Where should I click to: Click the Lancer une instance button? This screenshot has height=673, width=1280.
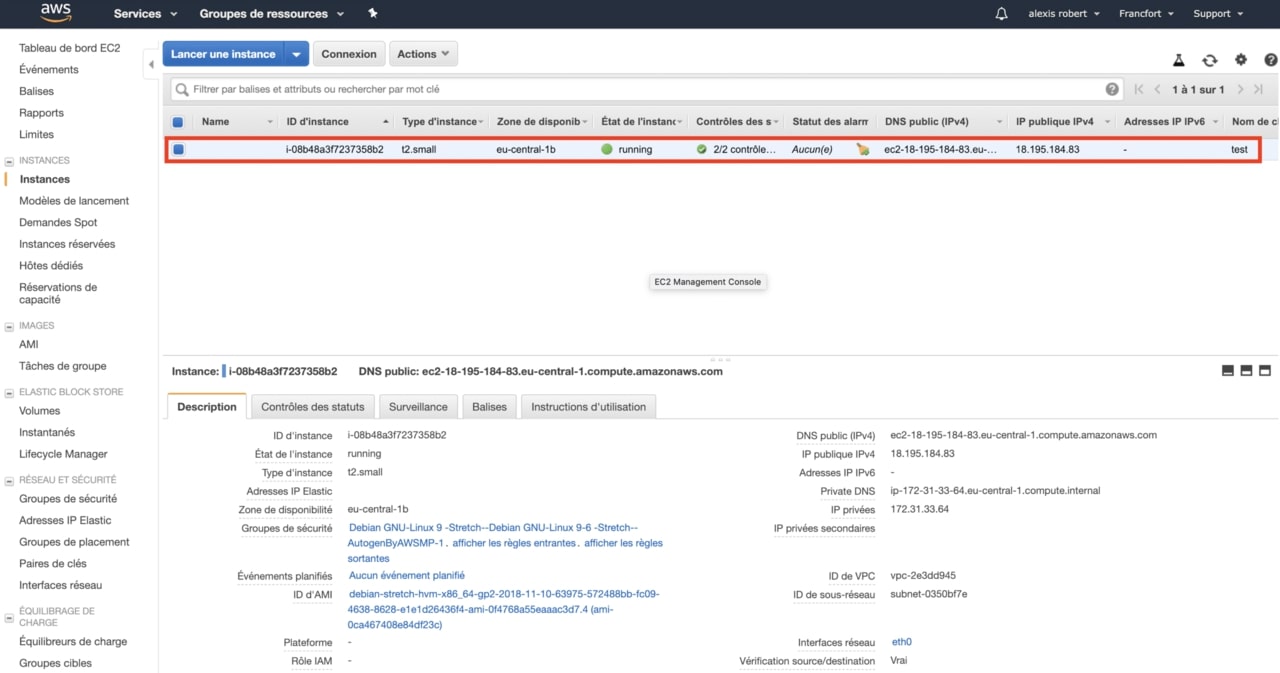(223, 54)
